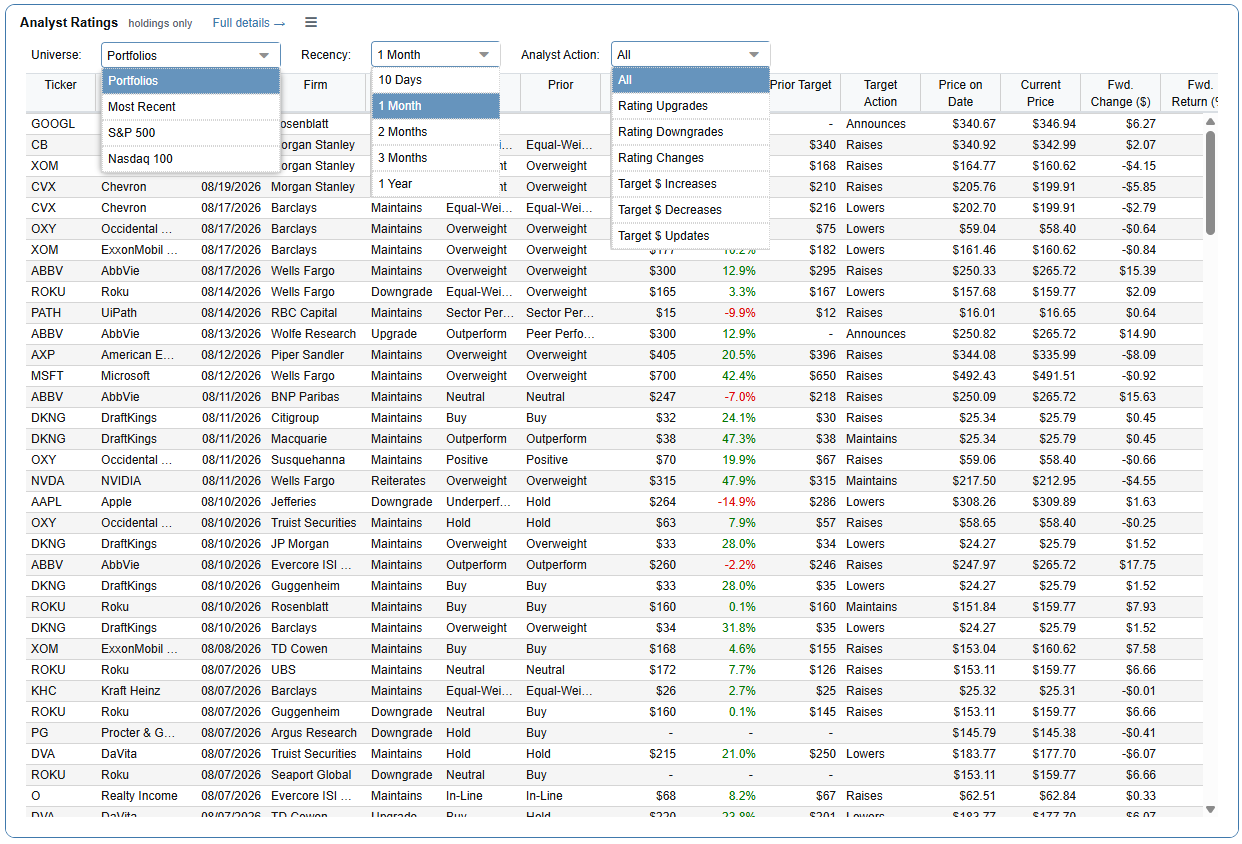Image resolution: width=1242 pixels, height=844 pixels.
Task: Sort by Price on Date column header
Action: 960,93
